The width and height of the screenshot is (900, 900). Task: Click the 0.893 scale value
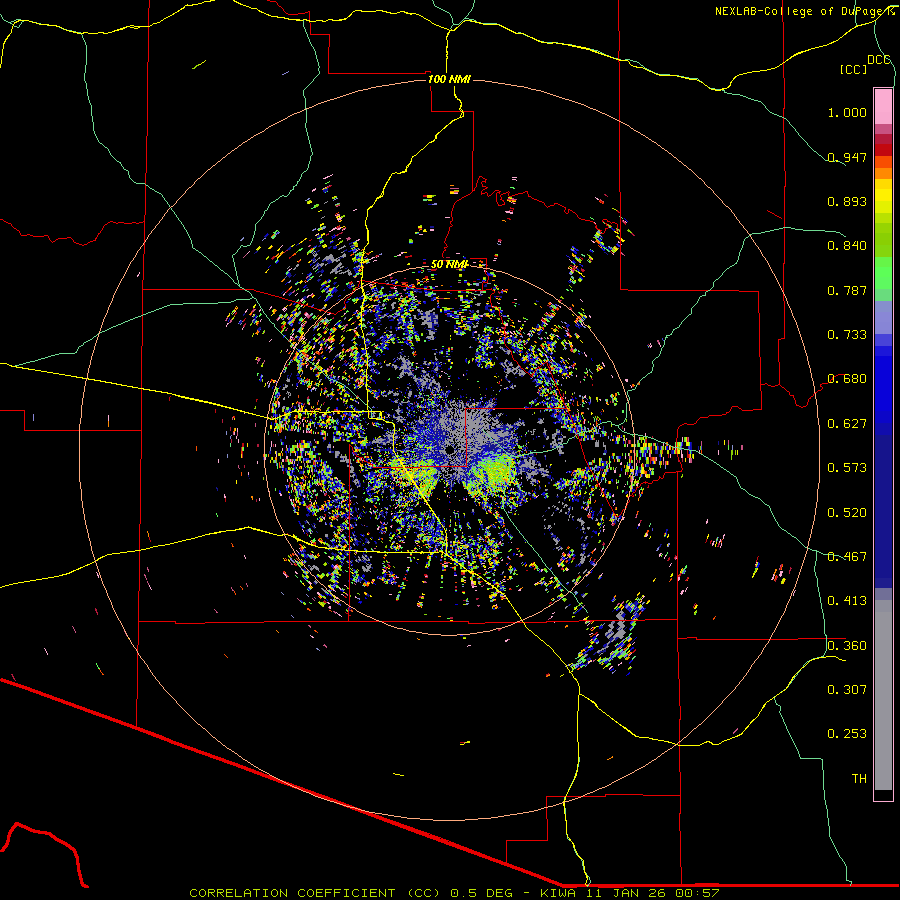847,201
